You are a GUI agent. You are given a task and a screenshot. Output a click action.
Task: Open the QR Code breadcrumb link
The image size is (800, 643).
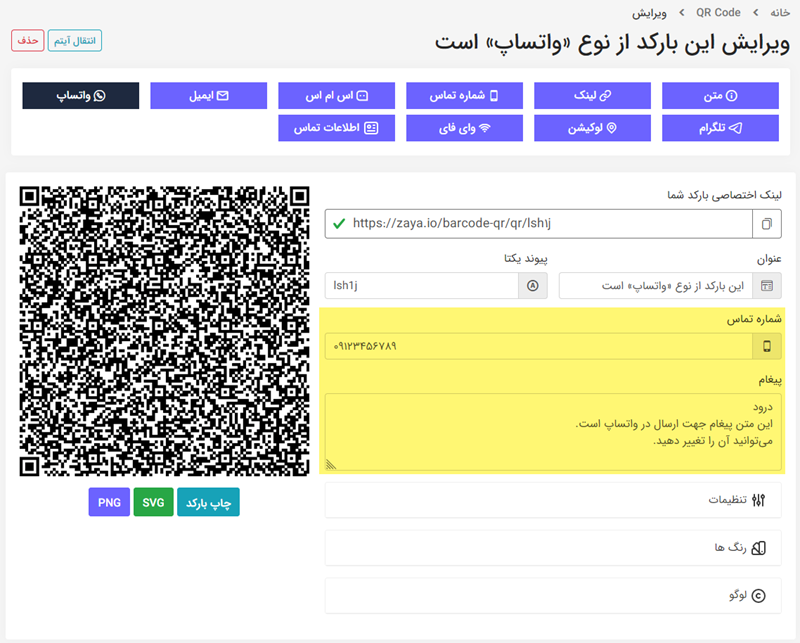(718, 13)
